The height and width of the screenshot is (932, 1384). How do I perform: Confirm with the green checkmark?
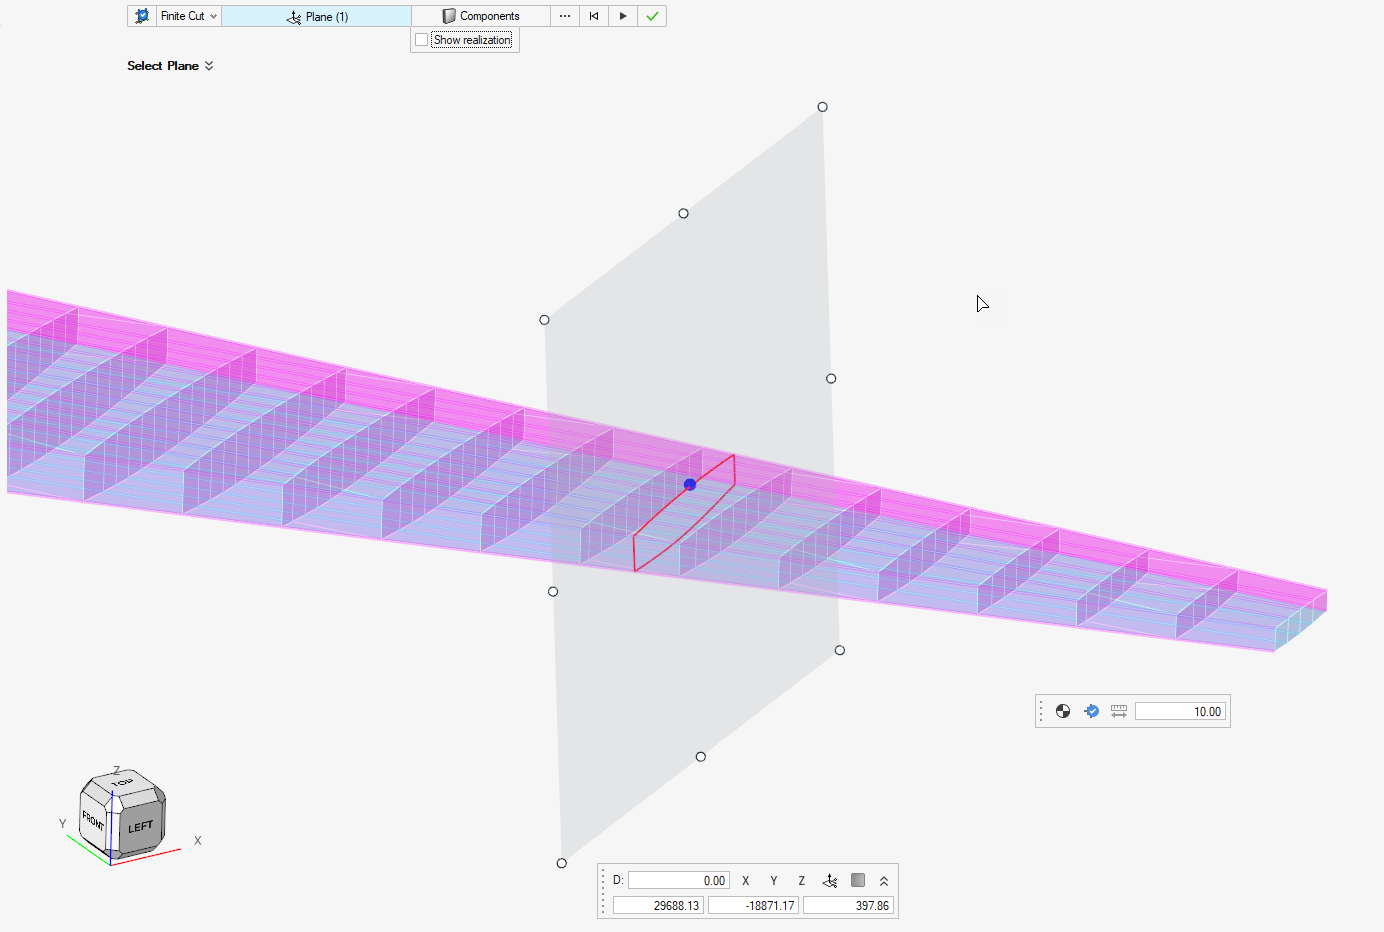click(x=652, y=17)
